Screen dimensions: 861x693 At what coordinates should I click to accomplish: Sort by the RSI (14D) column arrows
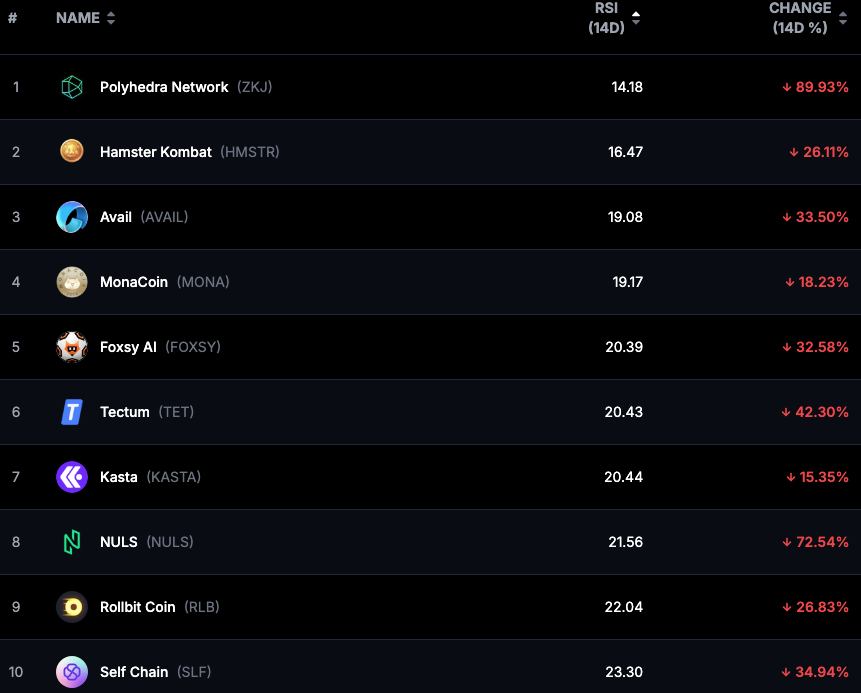pyautogui.click(x=636, y=18)
